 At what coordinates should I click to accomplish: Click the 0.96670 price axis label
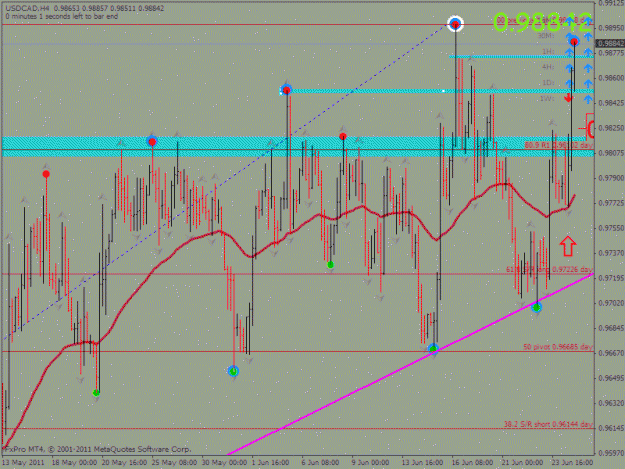611,353
